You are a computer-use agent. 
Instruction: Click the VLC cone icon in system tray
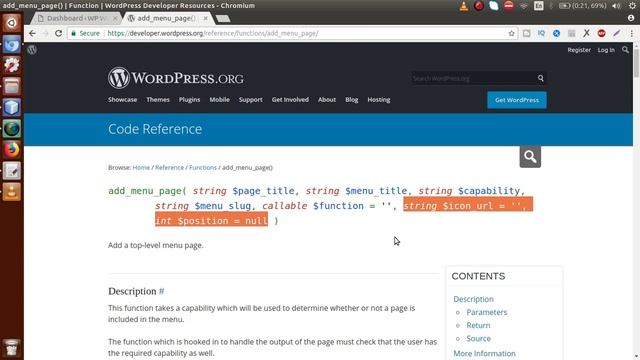coord(464,6)
